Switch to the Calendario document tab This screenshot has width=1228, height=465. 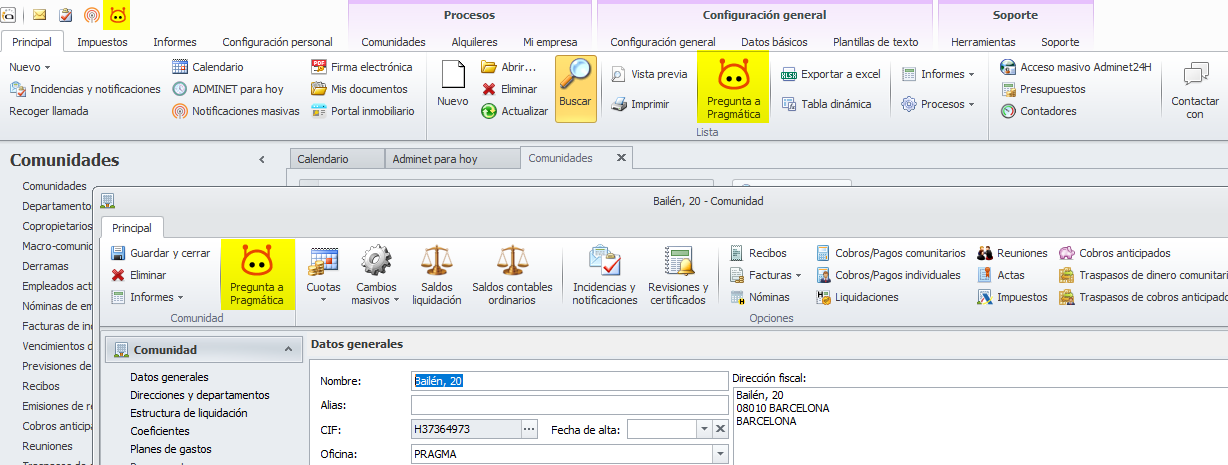click(x=323, y=159)
